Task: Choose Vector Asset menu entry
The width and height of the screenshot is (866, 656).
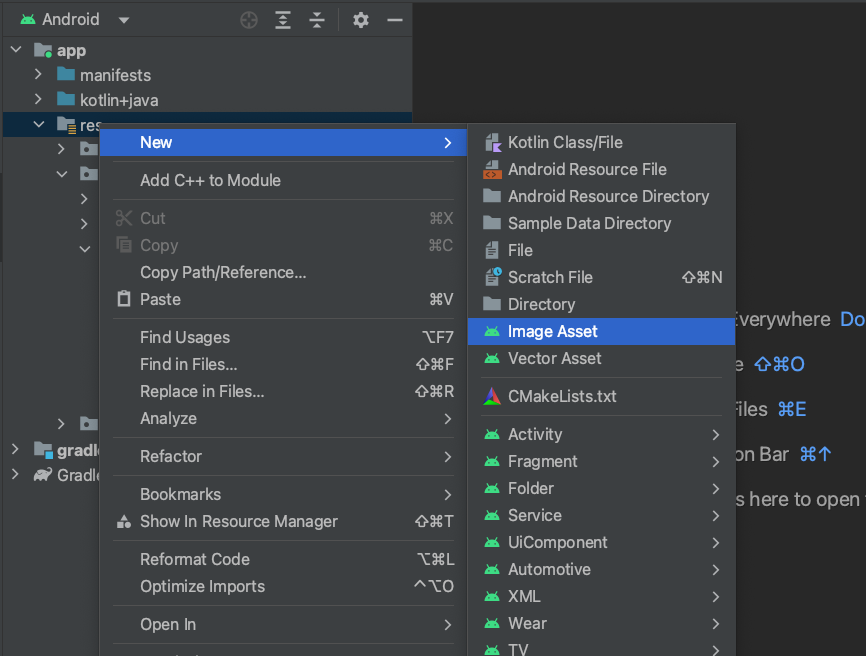Action: (x=554, y=359)
